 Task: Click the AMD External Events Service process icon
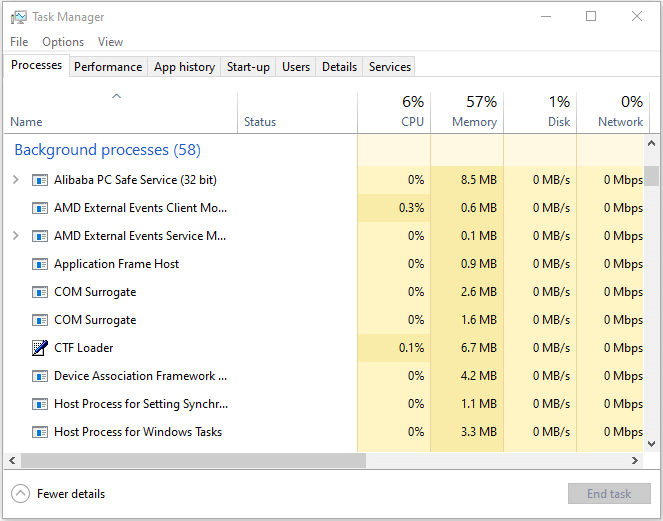(40, 236)
